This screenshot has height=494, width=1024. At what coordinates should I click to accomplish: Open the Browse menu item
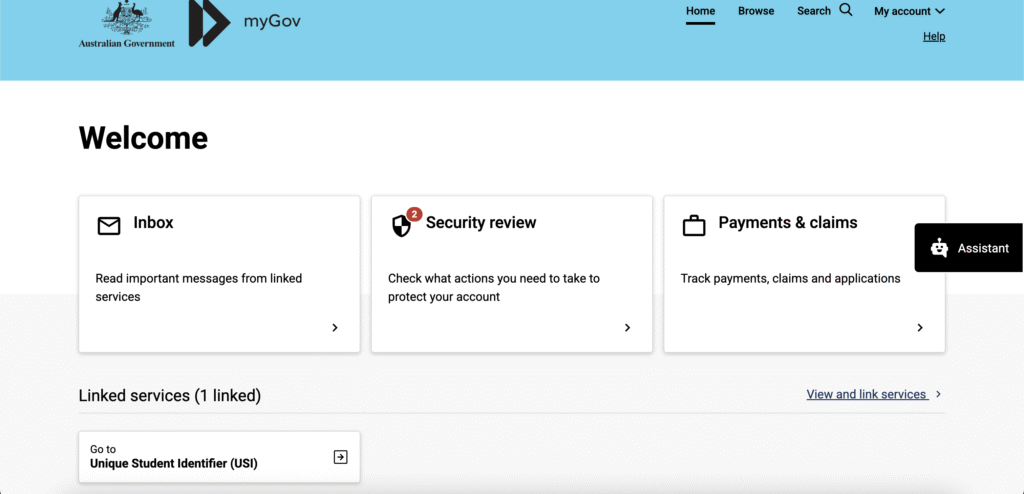point(756,11)
